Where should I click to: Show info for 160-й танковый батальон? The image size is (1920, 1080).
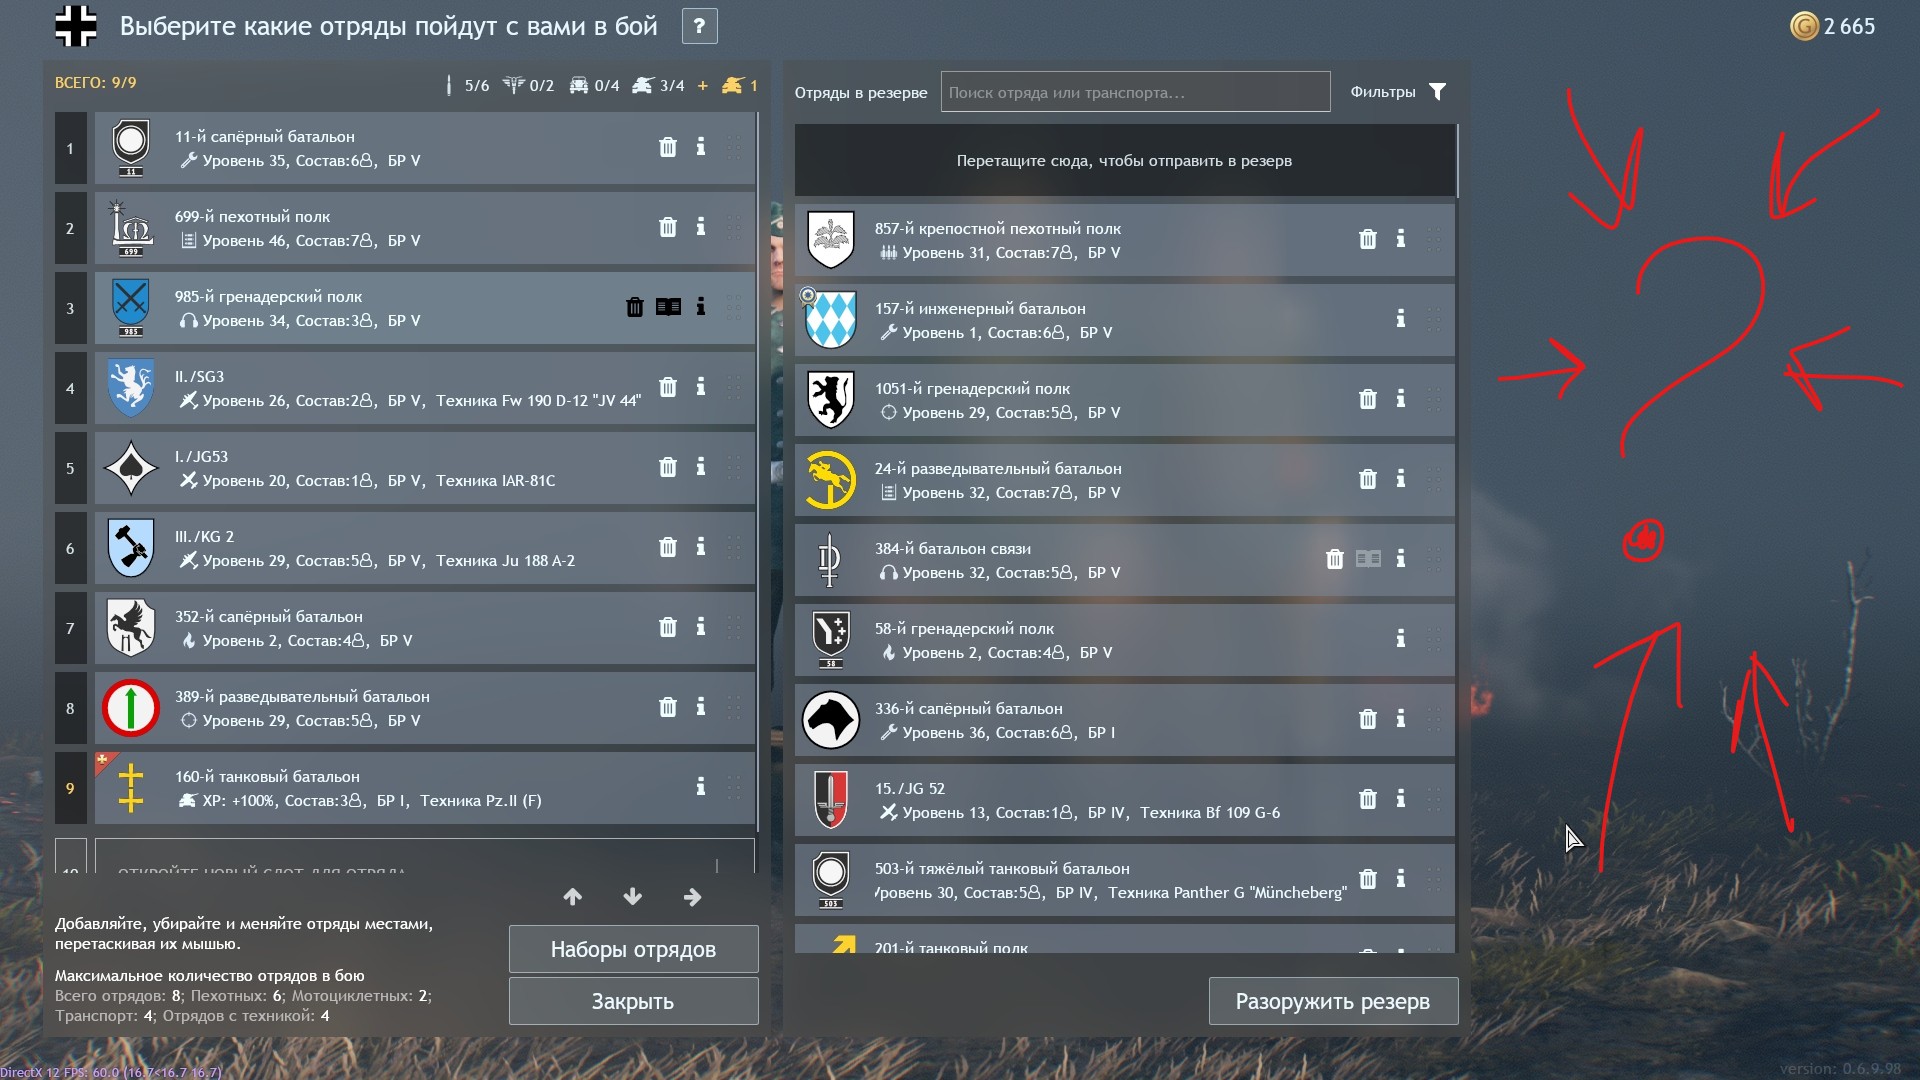(x=701, y=787)
